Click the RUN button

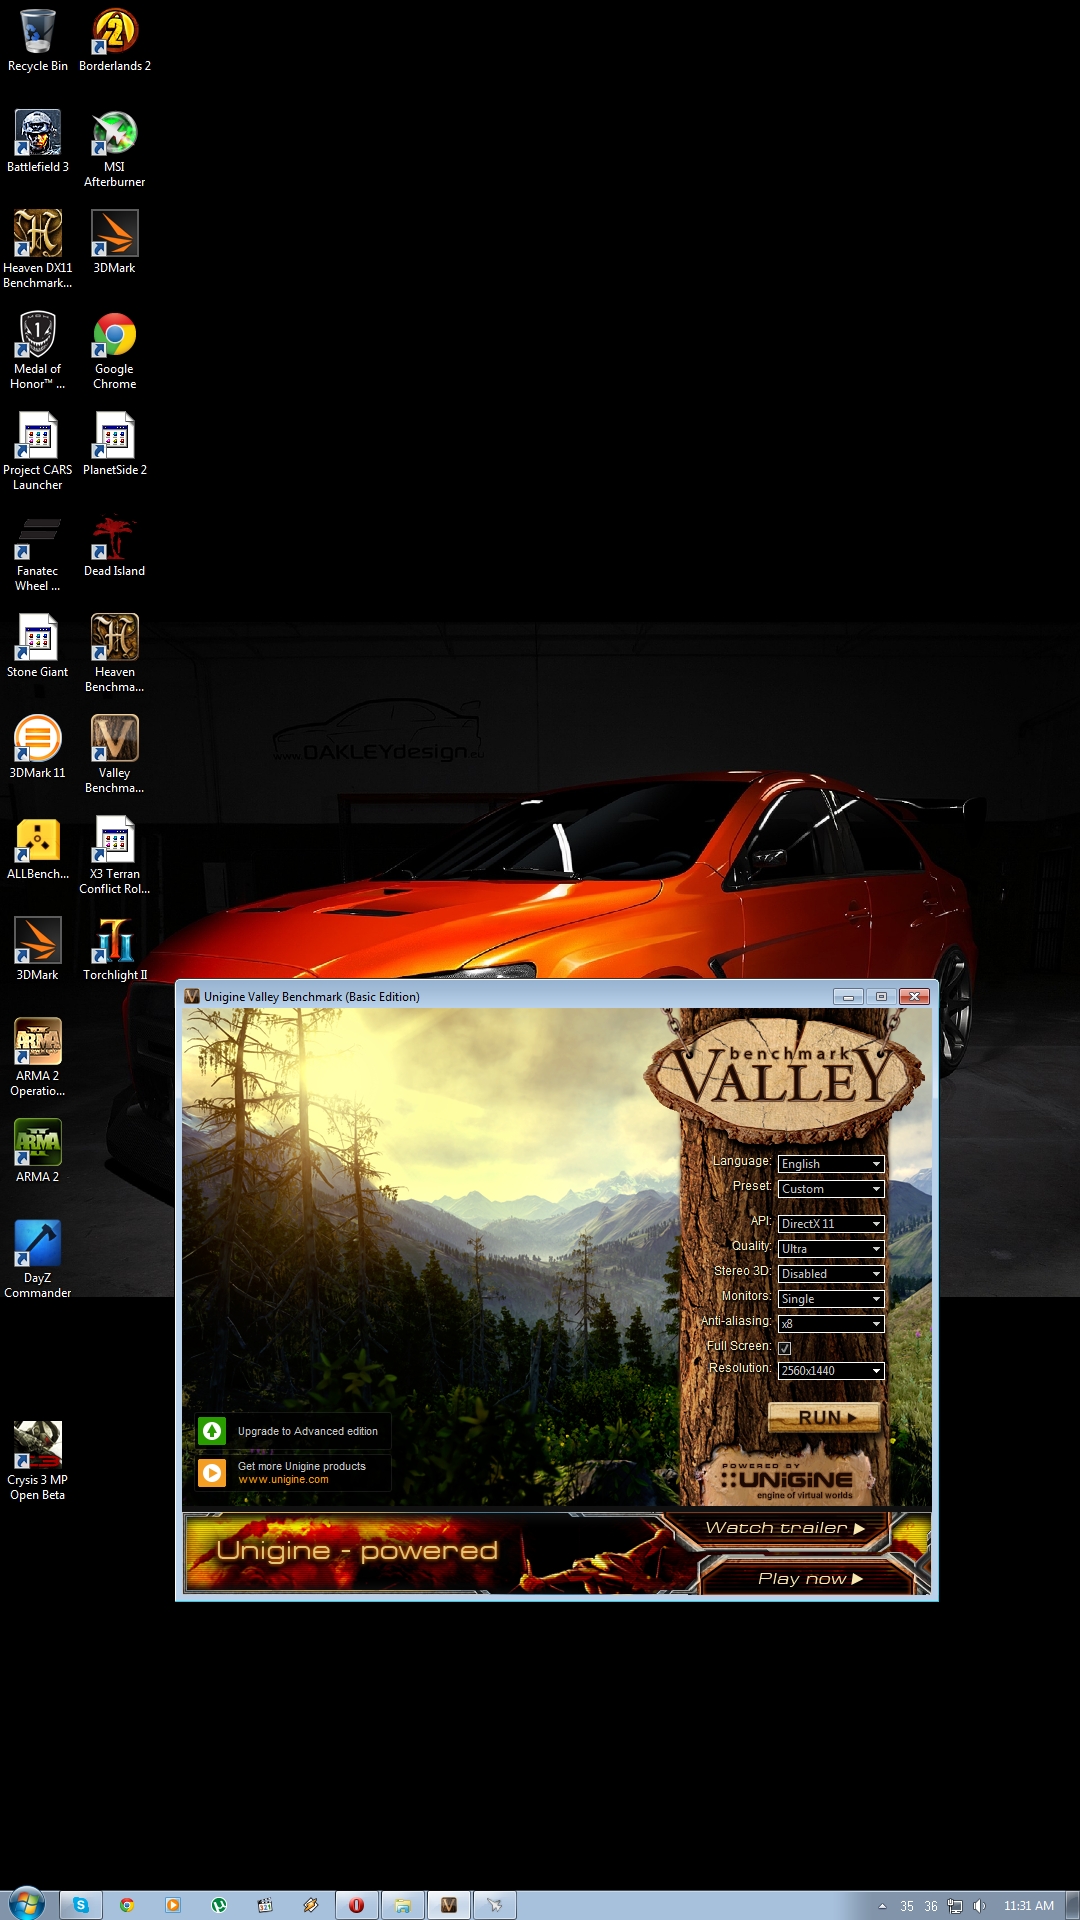[825, 1417]
